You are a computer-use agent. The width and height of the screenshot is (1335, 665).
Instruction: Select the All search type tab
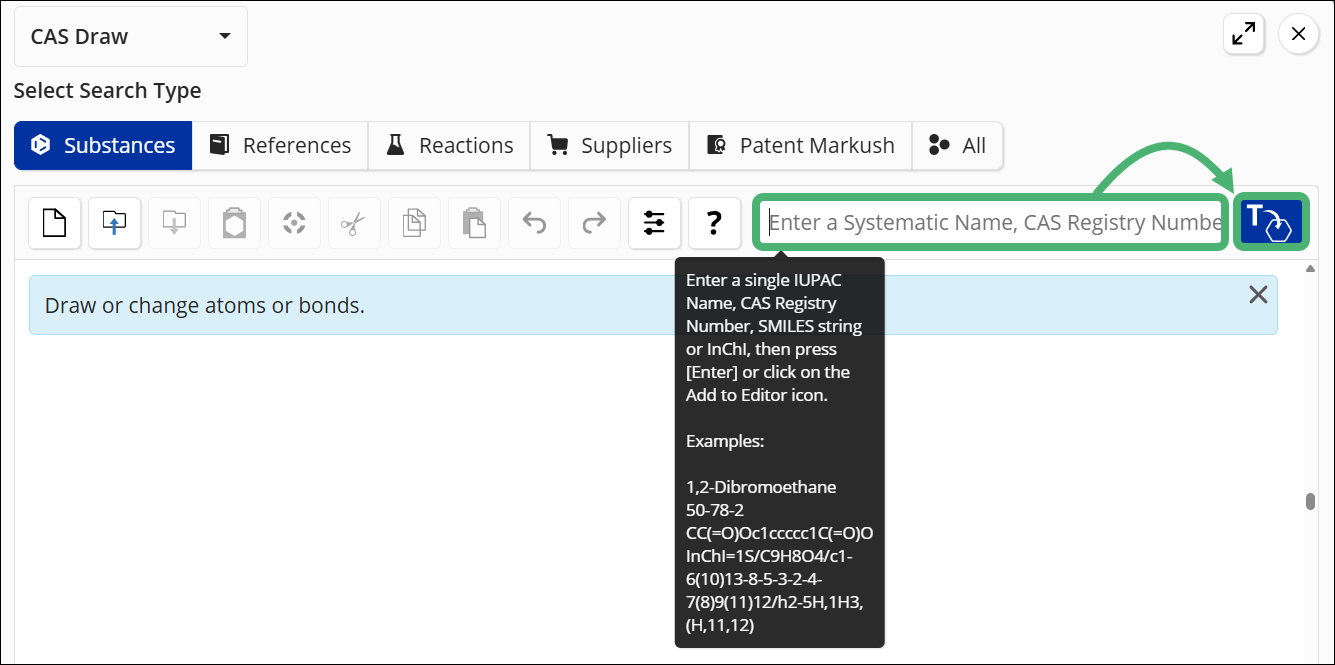(957, 146)
